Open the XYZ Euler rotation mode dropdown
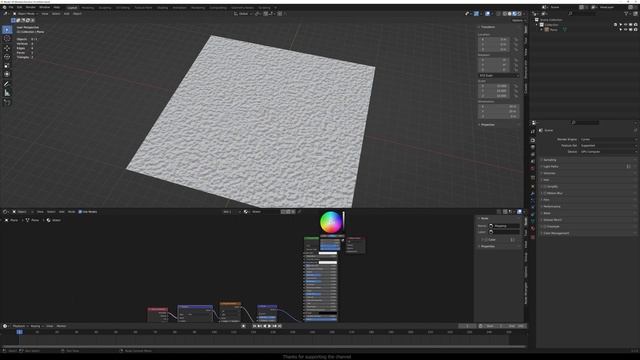 [498, 76]
